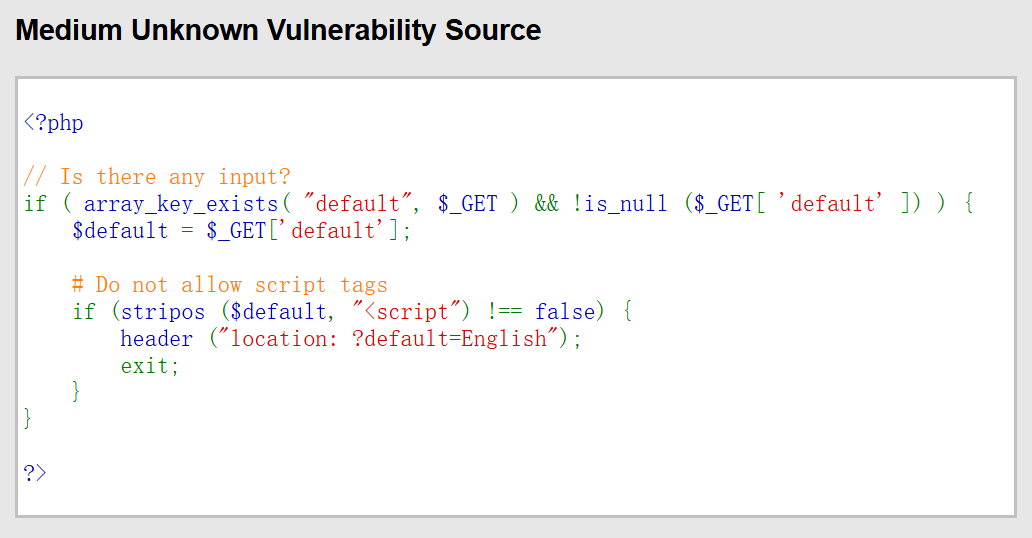Click the !is_null function call
The width and height of the screenshot is (1032, 538).
point(620,204)
